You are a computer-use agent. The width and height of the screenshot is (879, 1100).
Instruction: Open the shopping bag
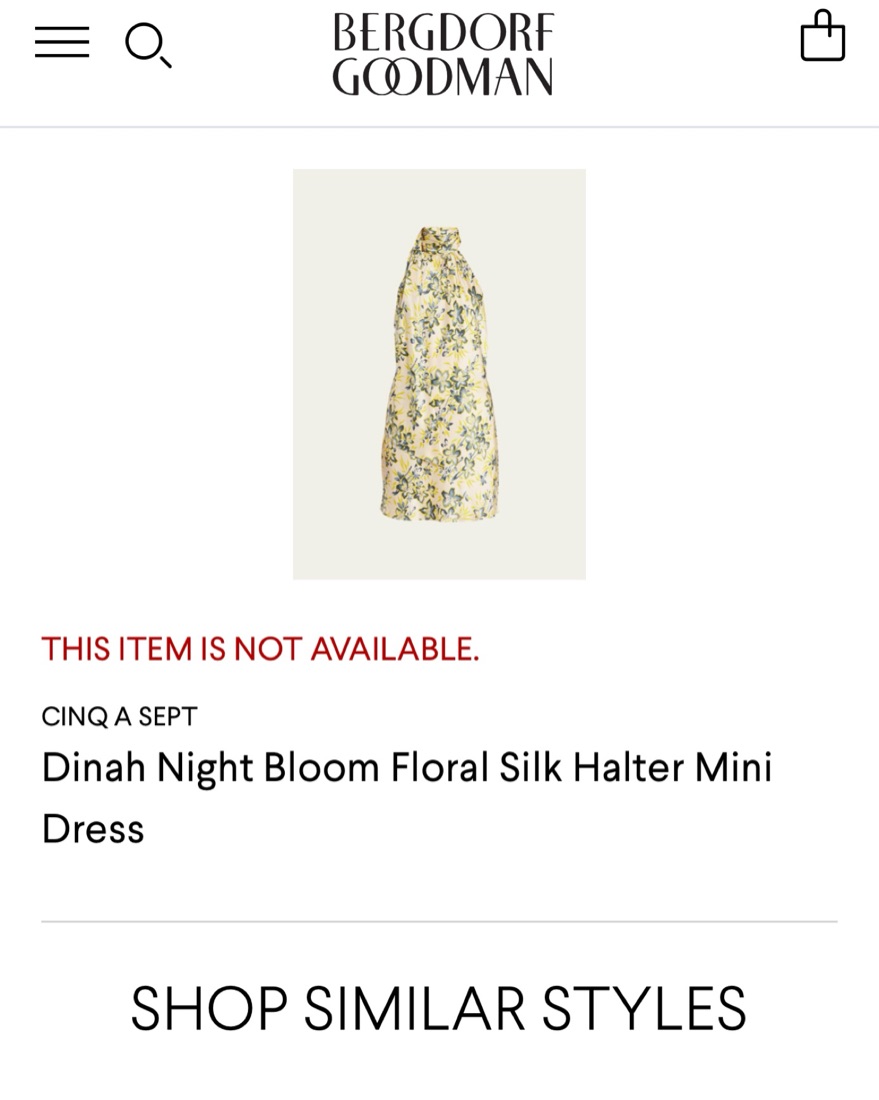tap(822, 38)
